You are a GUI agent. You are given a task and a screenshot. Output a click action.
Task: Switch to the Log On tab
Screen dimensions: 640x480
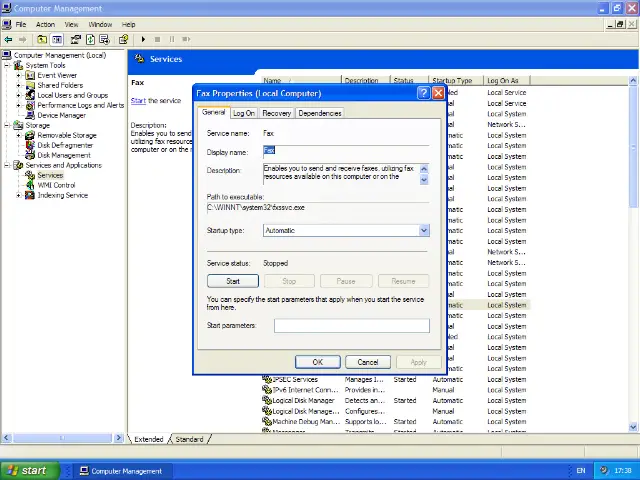pyautogui.click(x=244, y=113)
